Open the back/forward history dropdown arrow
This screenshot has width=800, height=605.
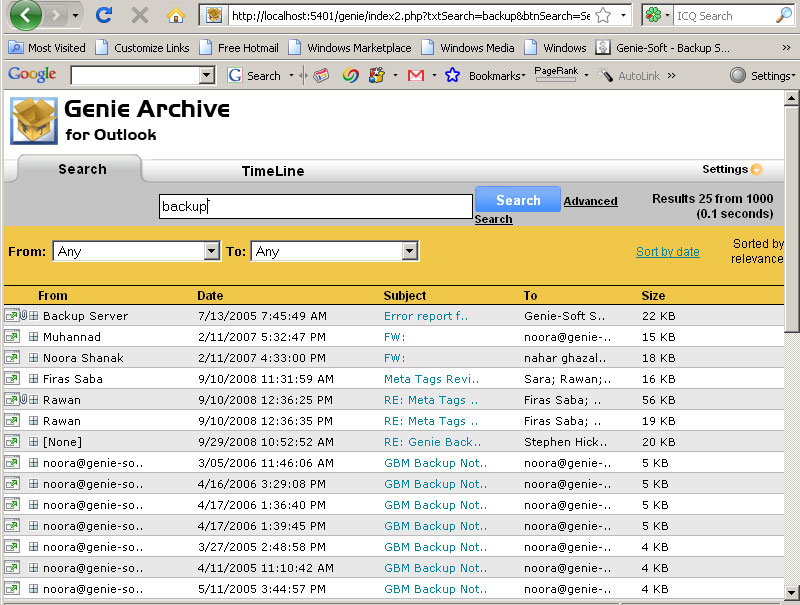[x=75, y=15]
